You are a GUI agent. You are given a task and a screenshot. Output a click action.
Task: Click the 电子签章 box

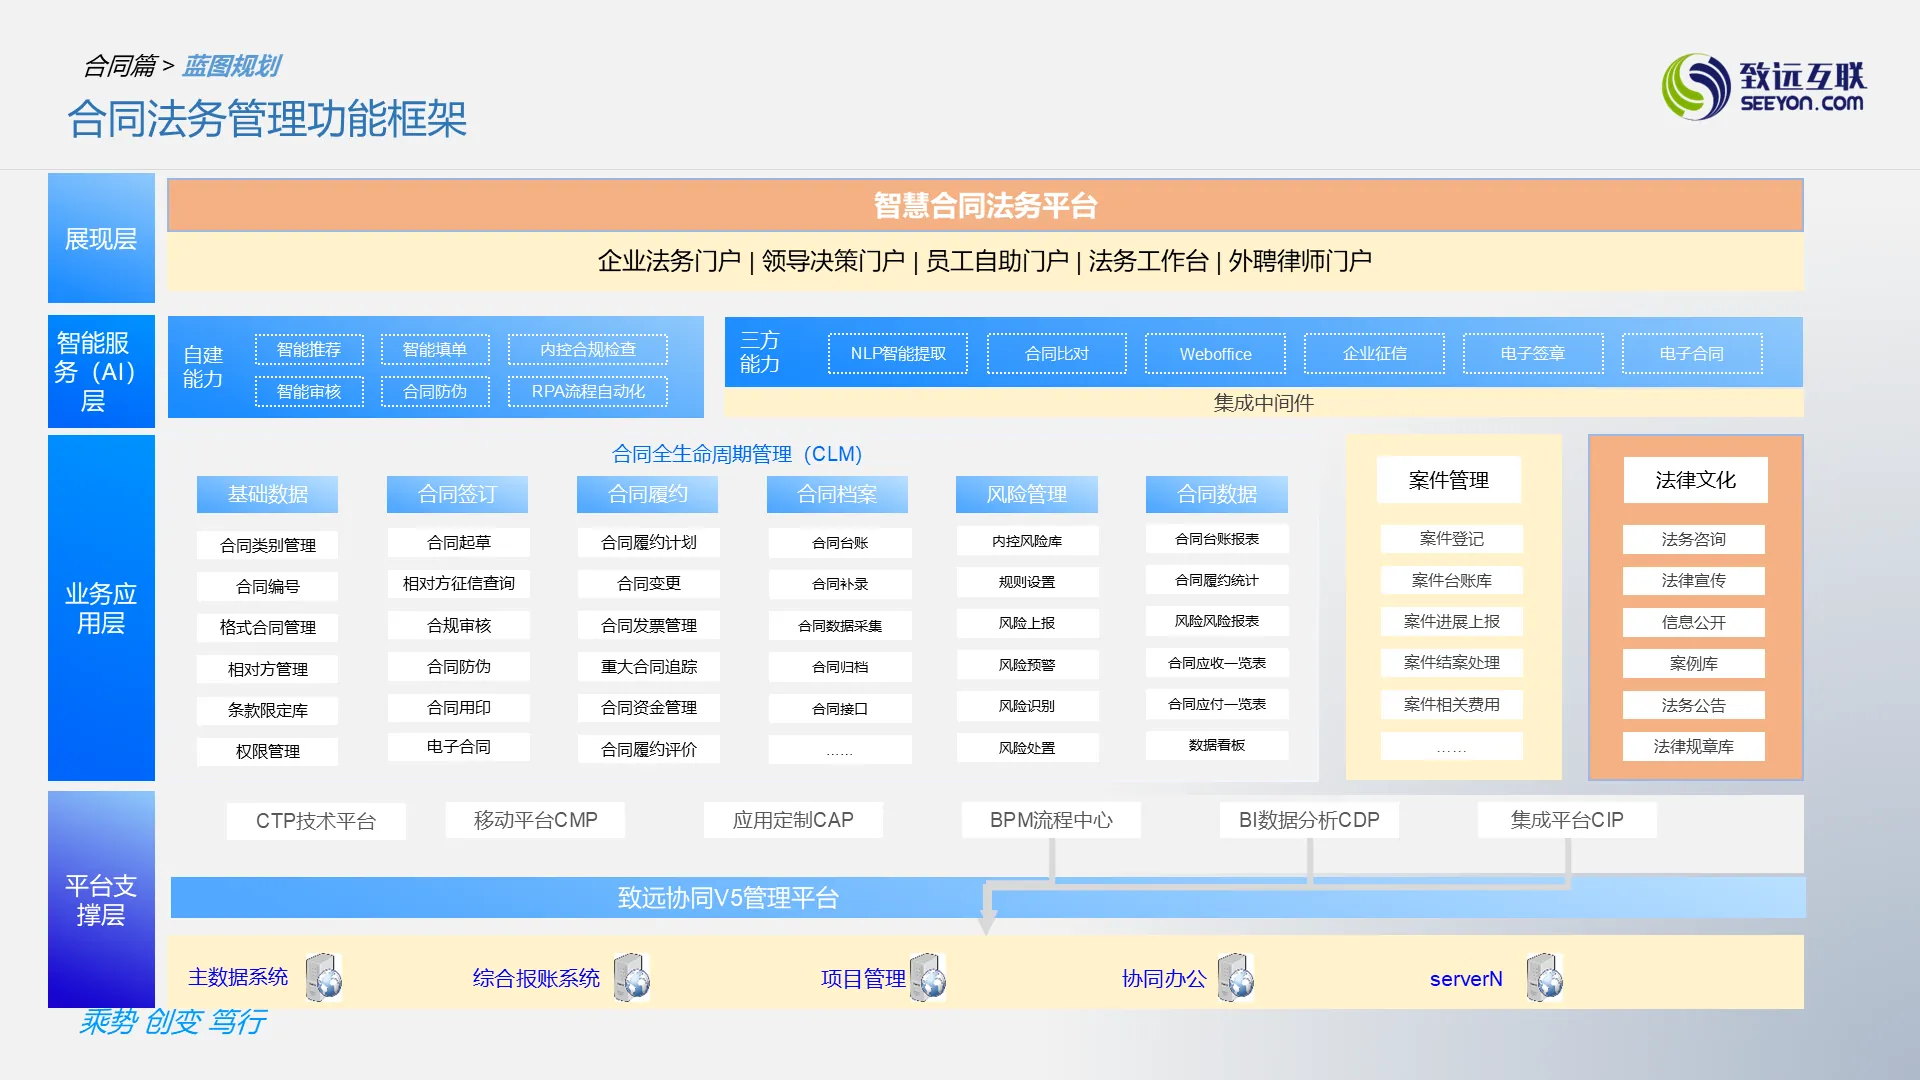[1533, 353]
